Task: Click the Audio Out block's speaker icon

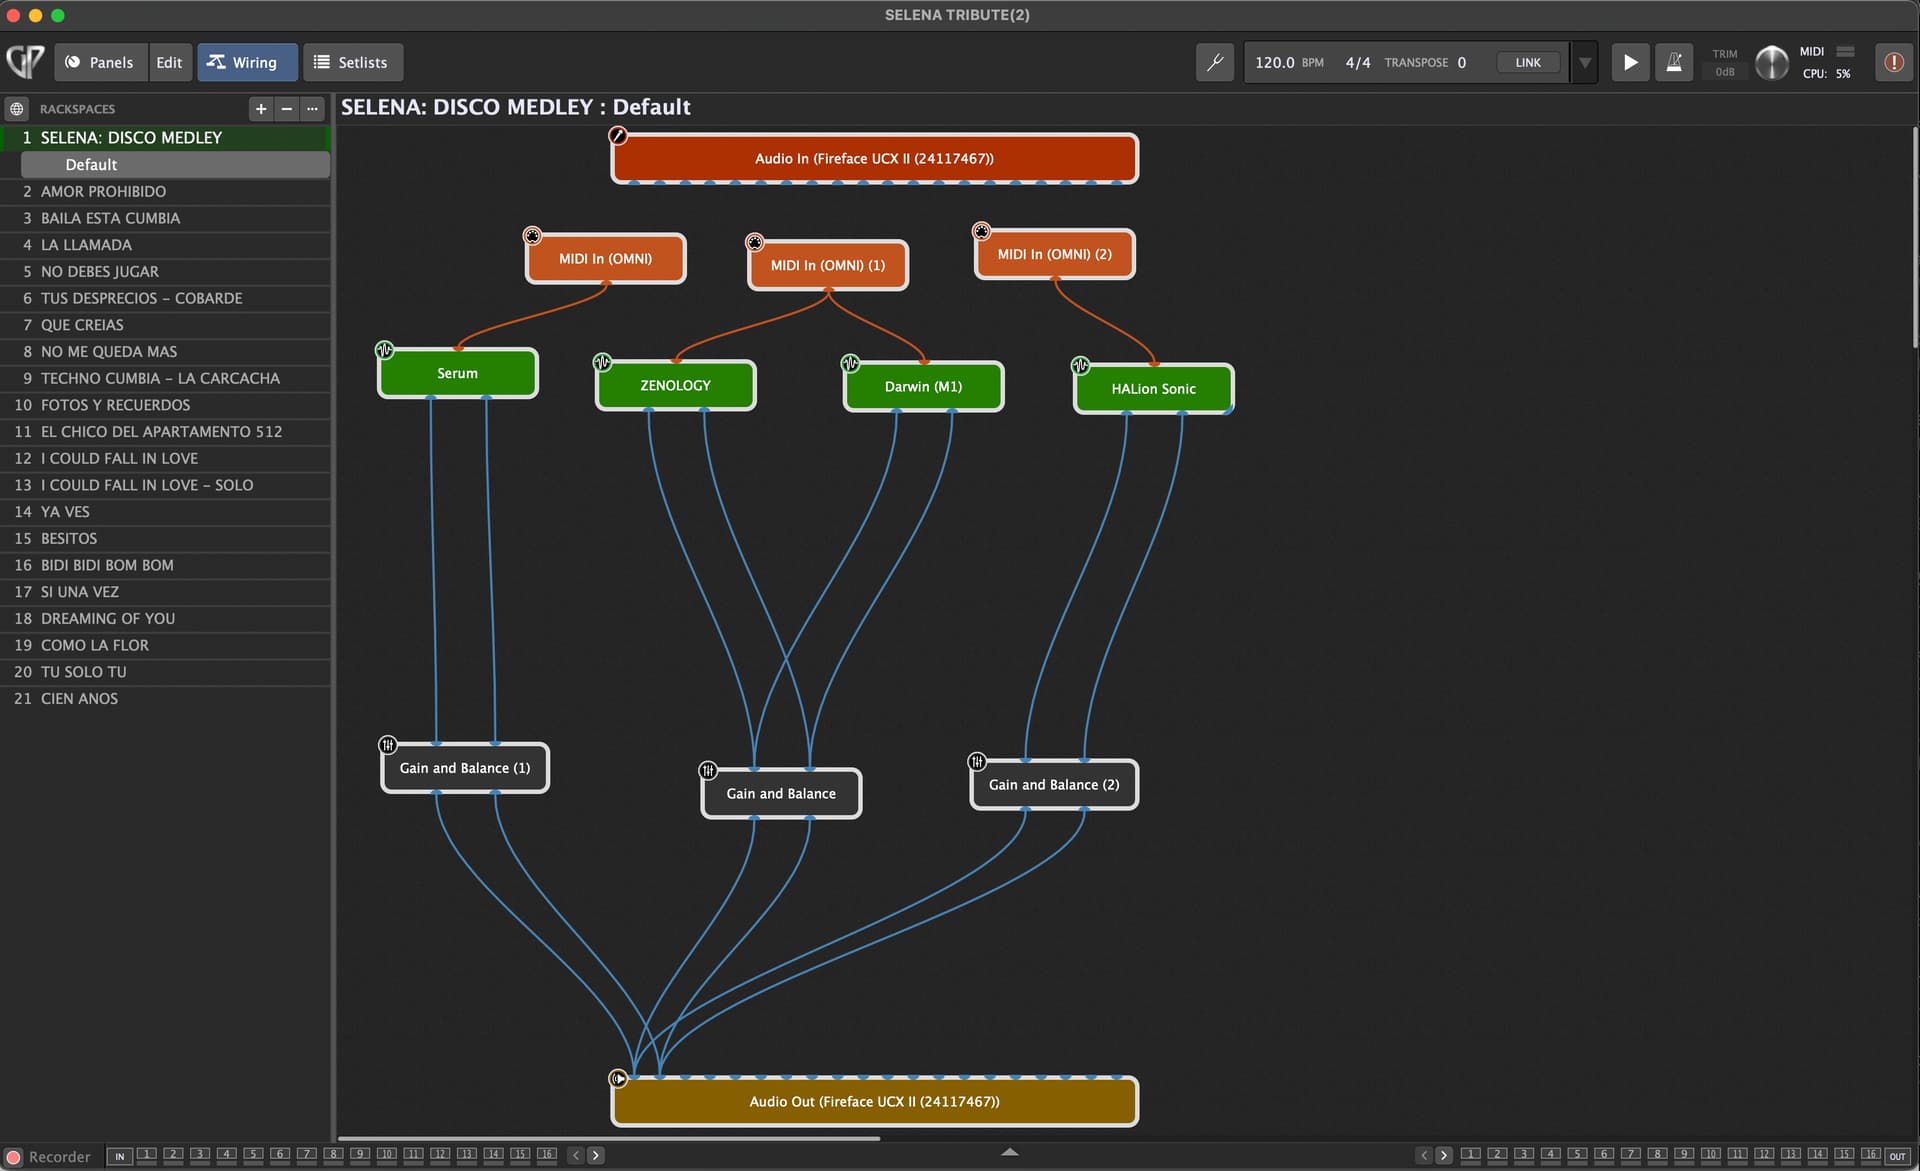Action: click(x=618, y=1078)
